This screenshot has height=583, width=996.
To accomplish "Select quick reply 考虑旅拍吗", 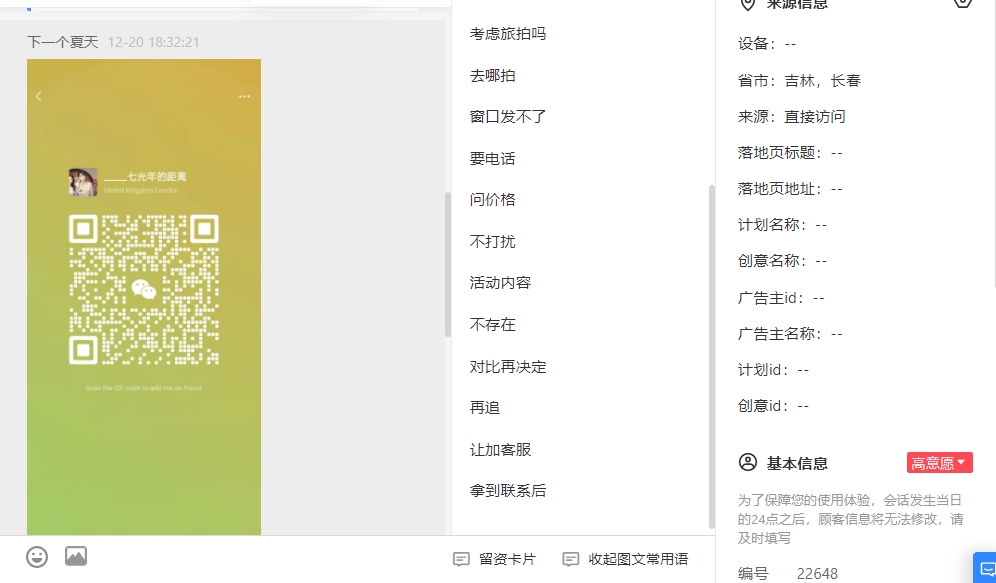I will pyautogui.click(x=508, y=34).
